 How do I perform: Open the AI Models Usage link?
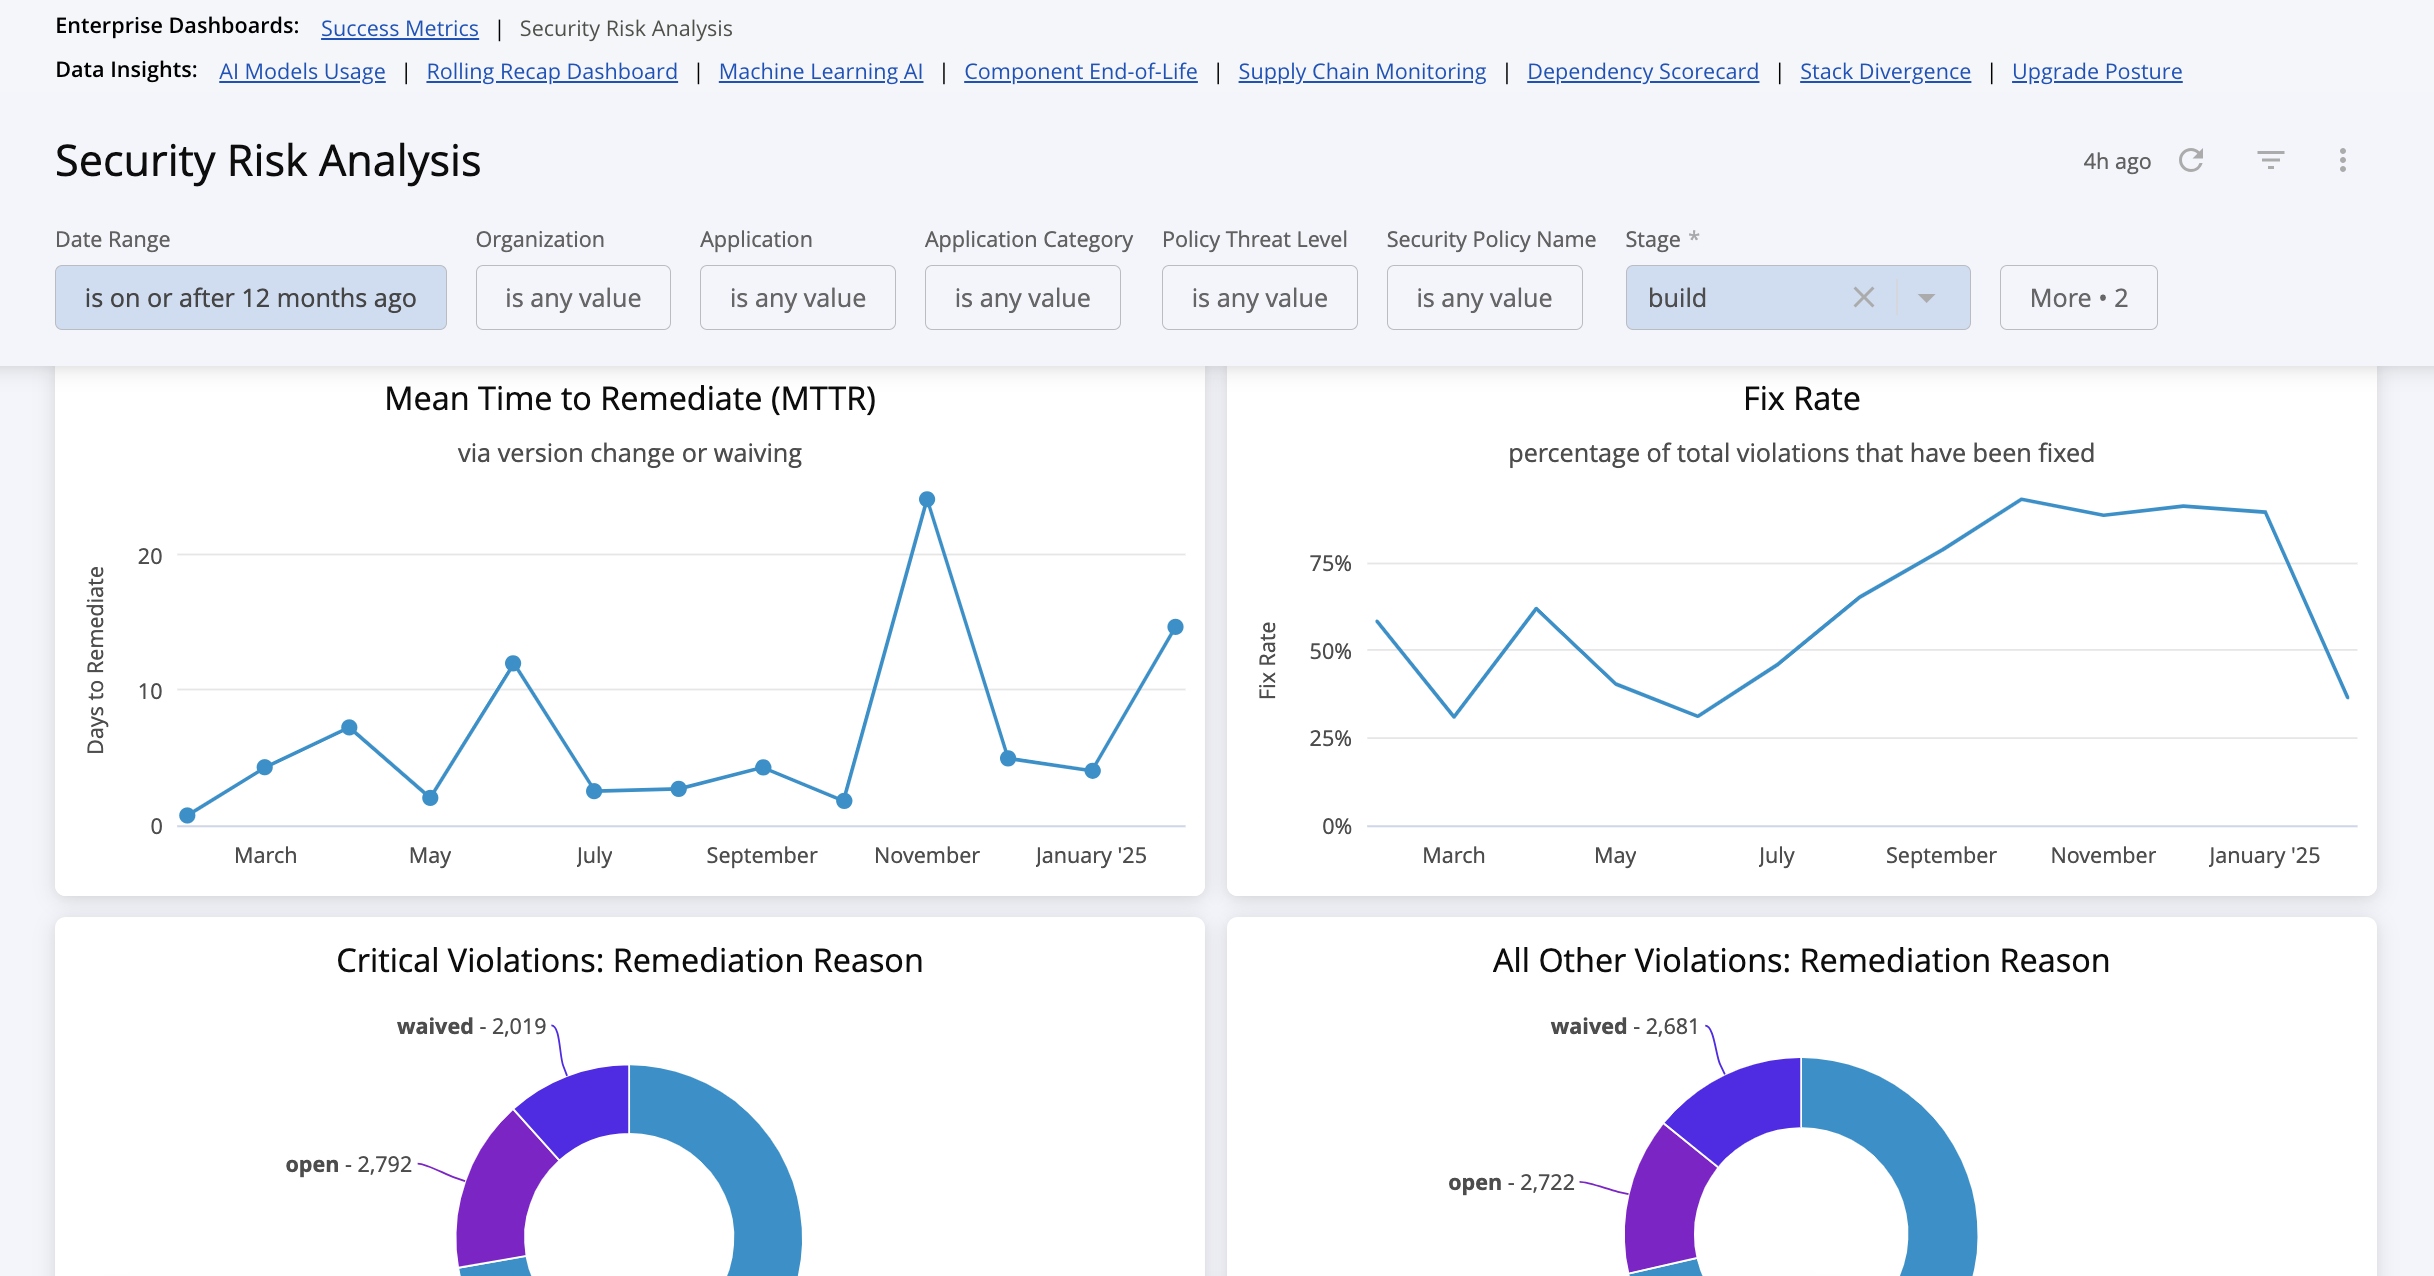[302, 71]
